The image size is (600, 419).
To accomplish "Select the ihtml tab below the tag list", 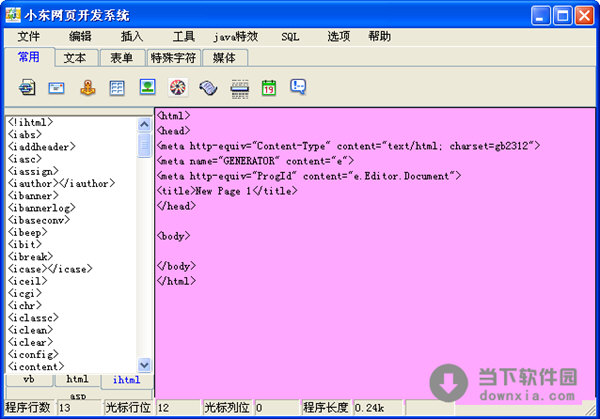I will (127, 380).
